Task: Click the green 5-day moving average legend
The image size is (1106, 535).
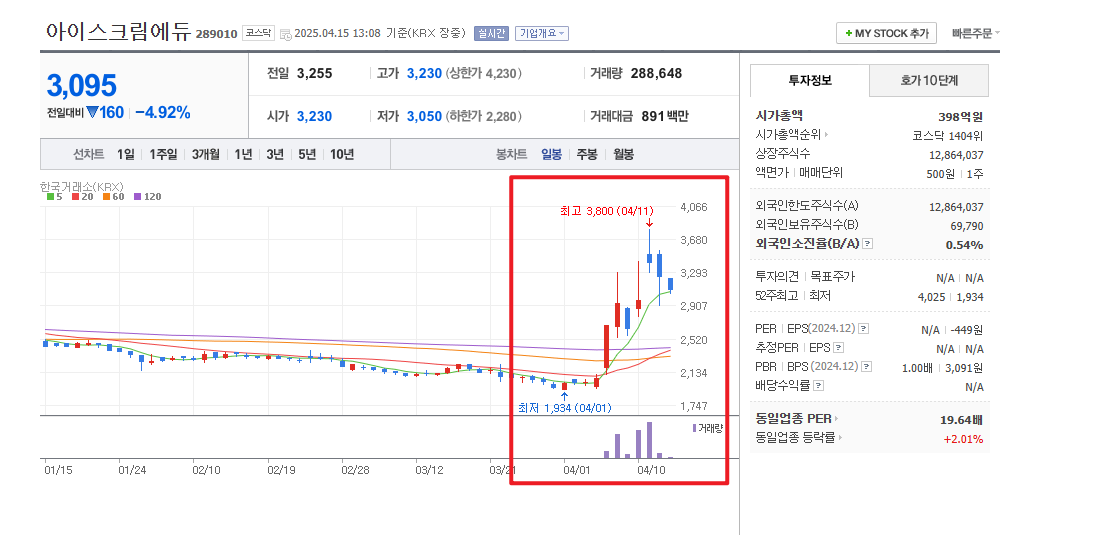Action: 55,197
